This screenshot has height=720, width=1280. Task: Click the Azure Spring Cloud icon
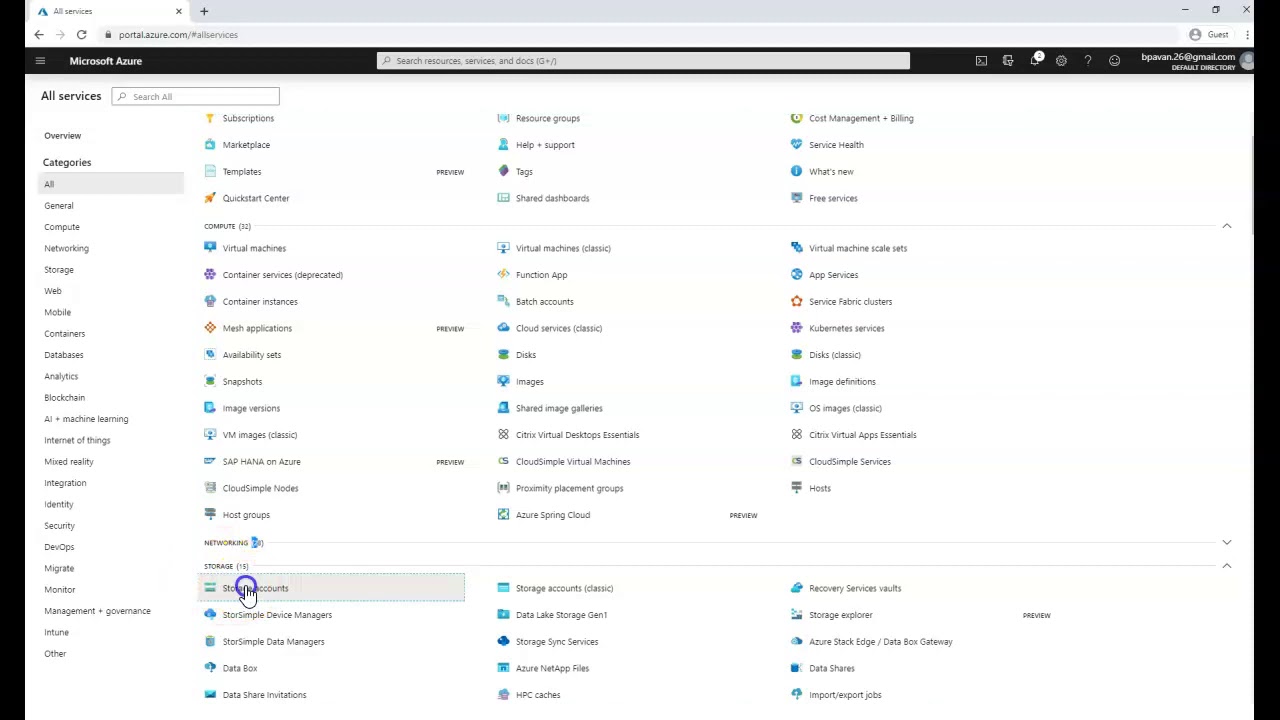coord(503,515)
